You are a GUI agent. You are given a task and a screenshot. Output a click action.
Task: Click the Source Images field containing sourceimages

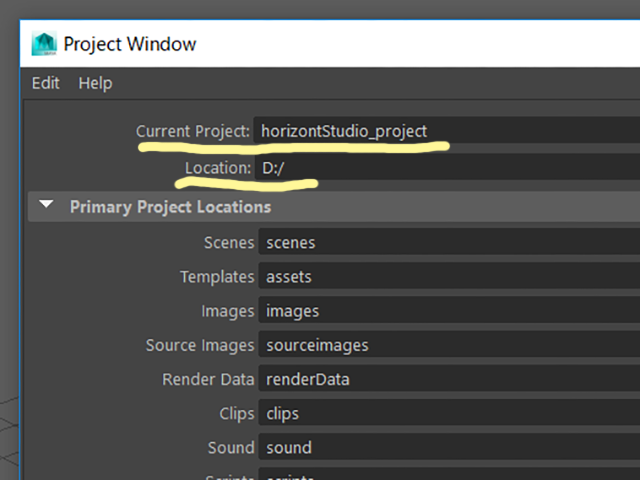tap(449, 345)
